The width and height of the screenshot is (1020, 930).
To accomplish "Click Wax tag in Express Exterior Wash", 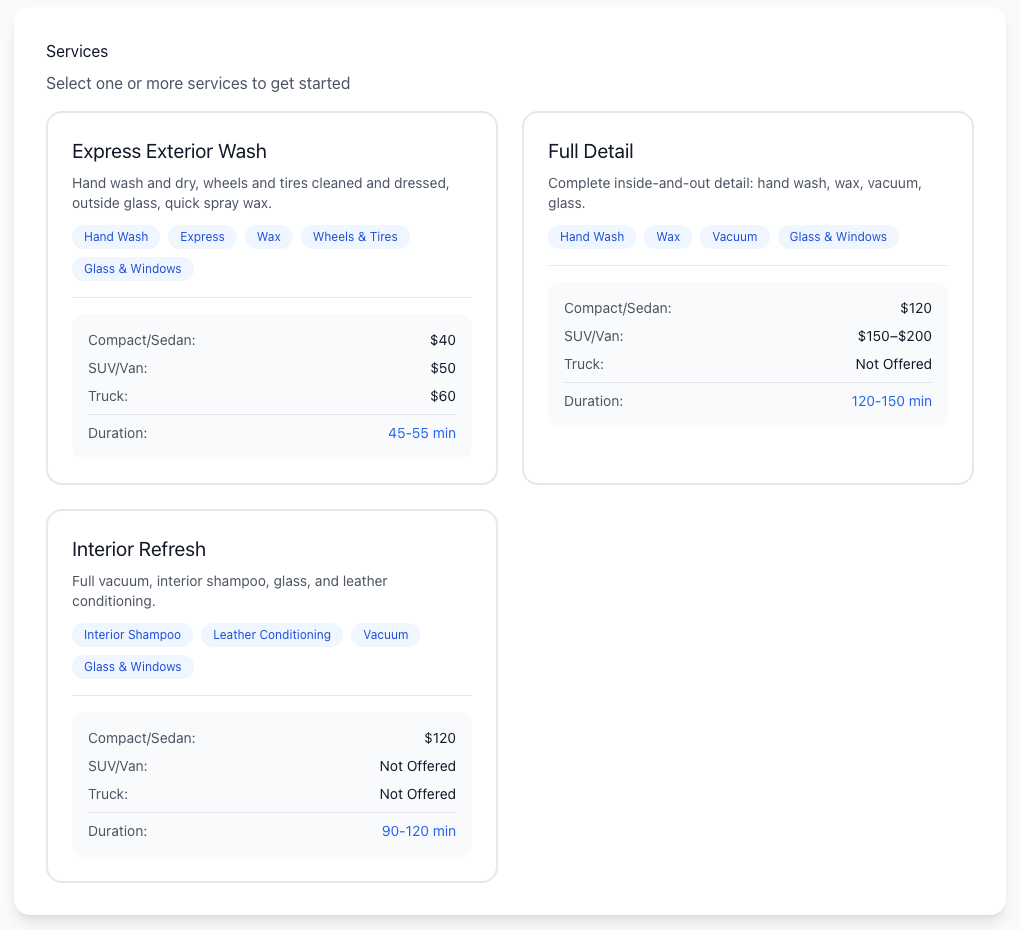I will [x=269, y=237].
